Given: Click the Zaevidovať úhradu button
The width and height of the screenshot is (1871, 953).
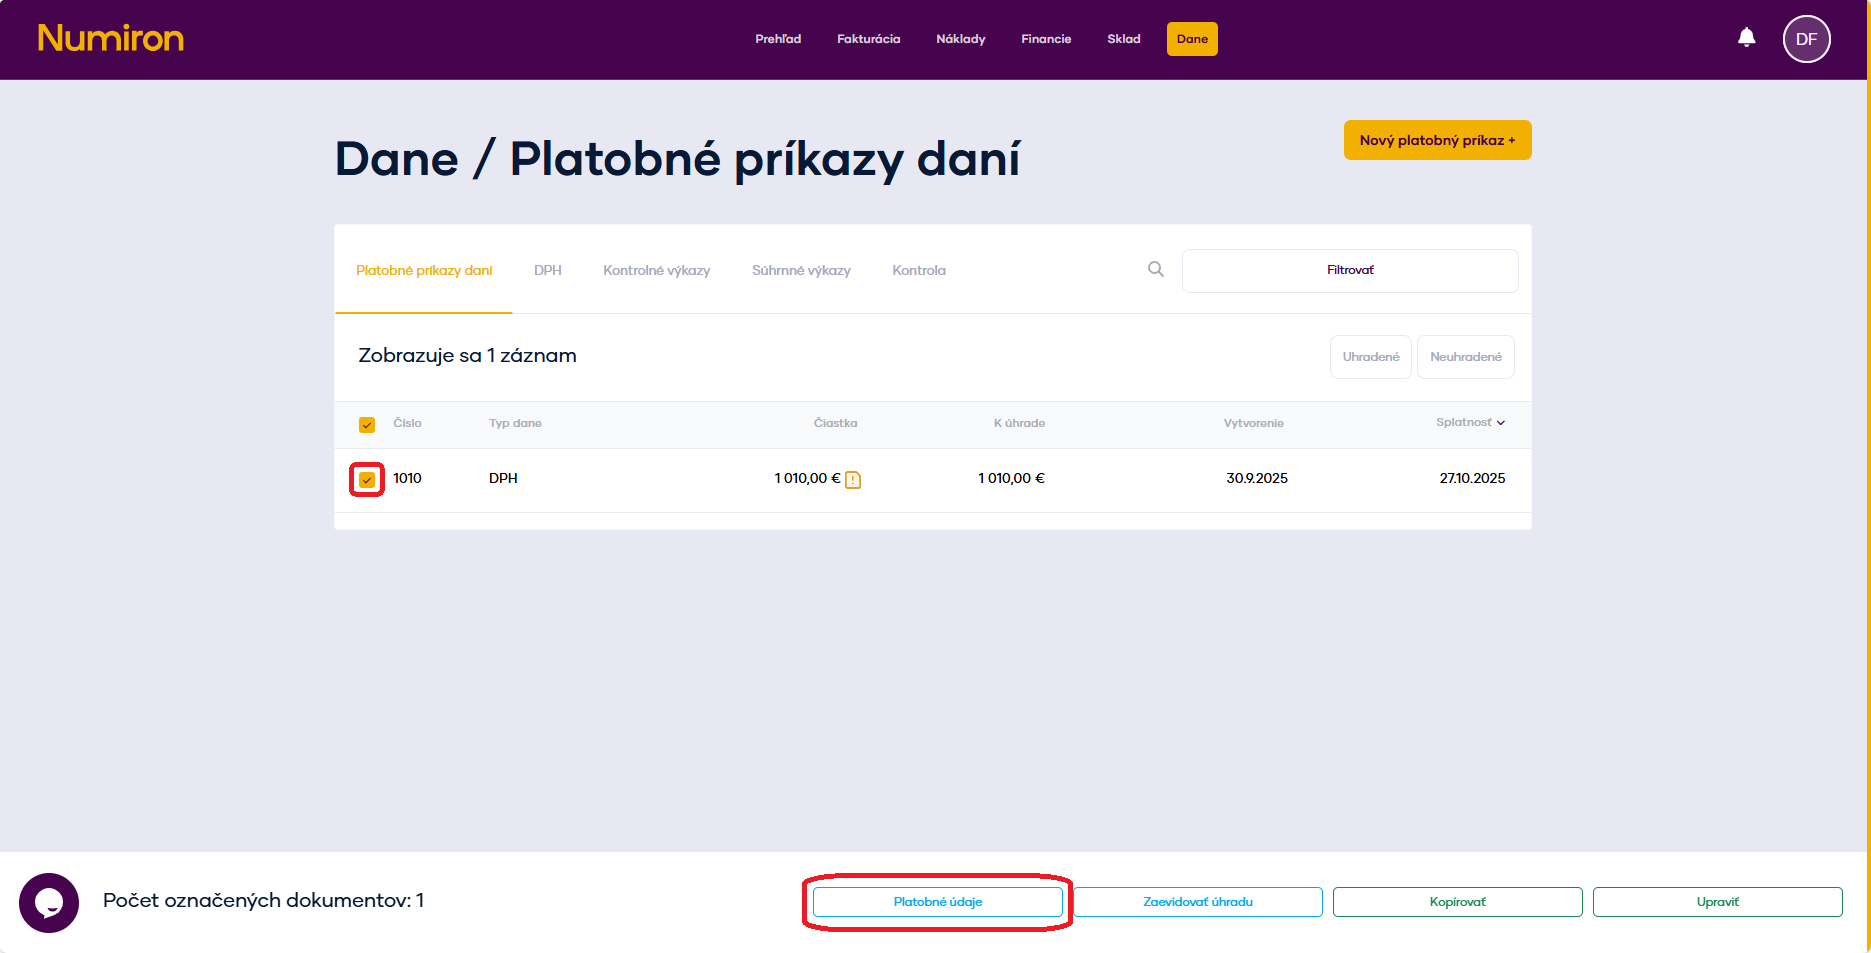Looking at the screenshot, I should (1197, 901).
